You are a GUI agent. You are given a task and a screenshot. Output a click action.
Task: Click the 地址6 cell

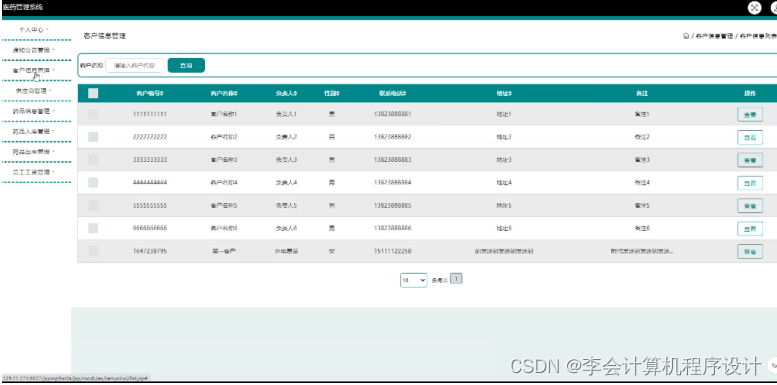coord(503,228)
